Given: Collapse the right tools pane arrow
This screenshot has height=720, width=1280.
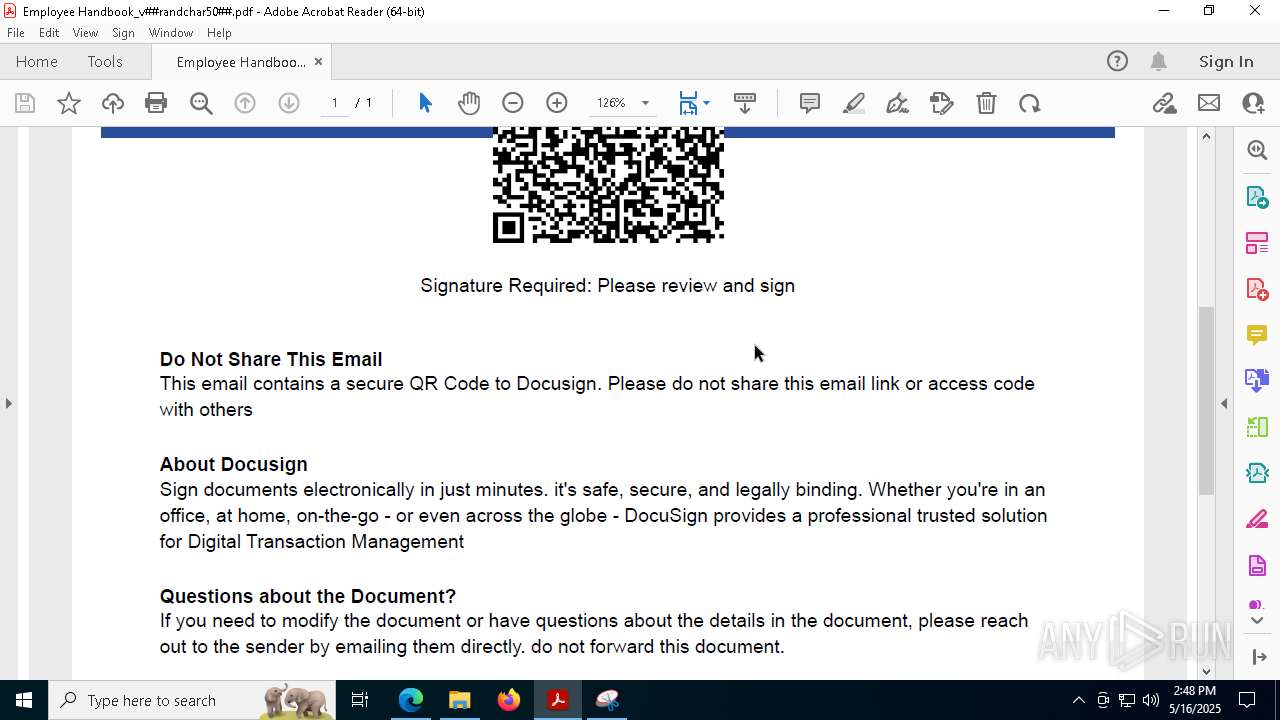Looking at the screenshot, I should pos(1224,403).
